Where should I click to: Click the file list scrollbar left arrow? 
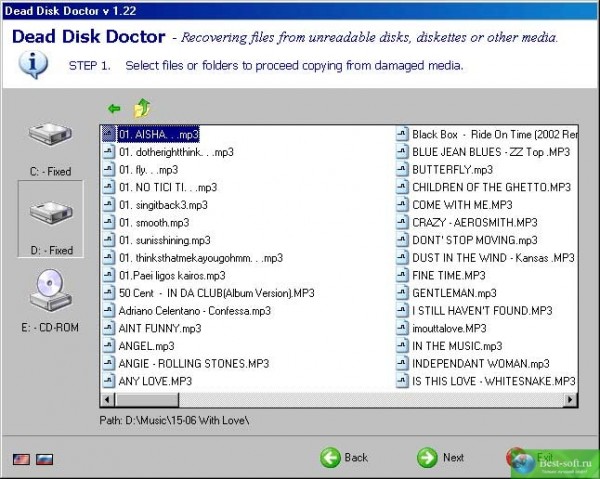click(x=107, y=400)
